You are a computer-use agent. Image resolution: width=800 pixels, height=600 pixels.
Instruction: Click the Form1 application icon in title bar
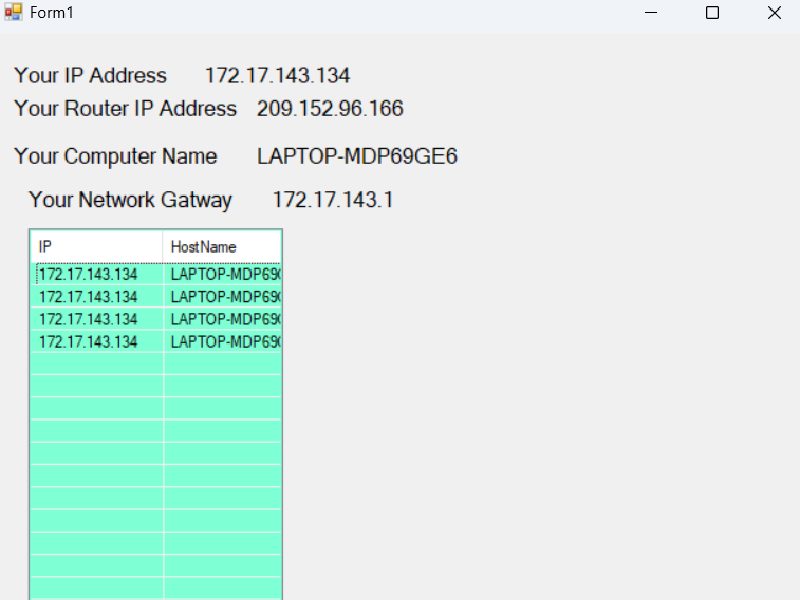pyautogui.click(x=13, y=13)
